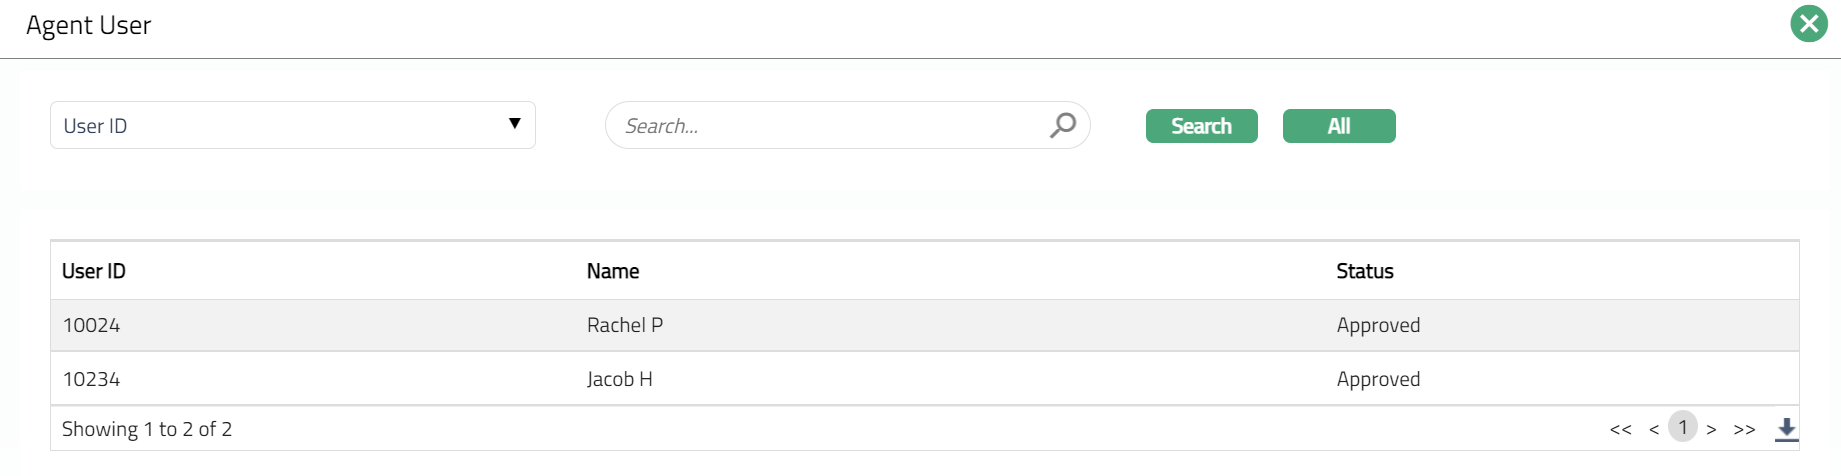Open the User ID filter dropdown

click(292, 125)
